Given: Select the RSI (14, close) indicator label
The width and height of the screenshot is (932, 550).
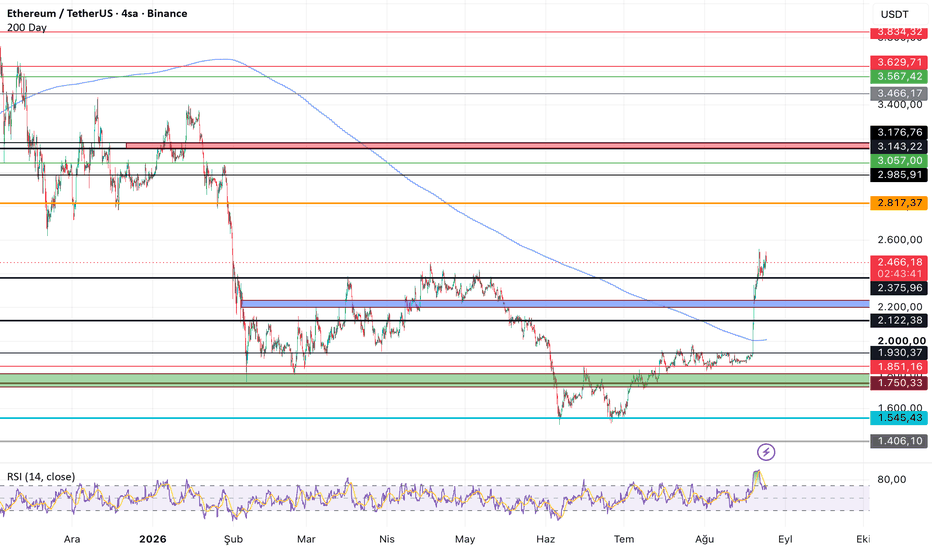Looking at the screenshot, I should (x=41, y=476).
